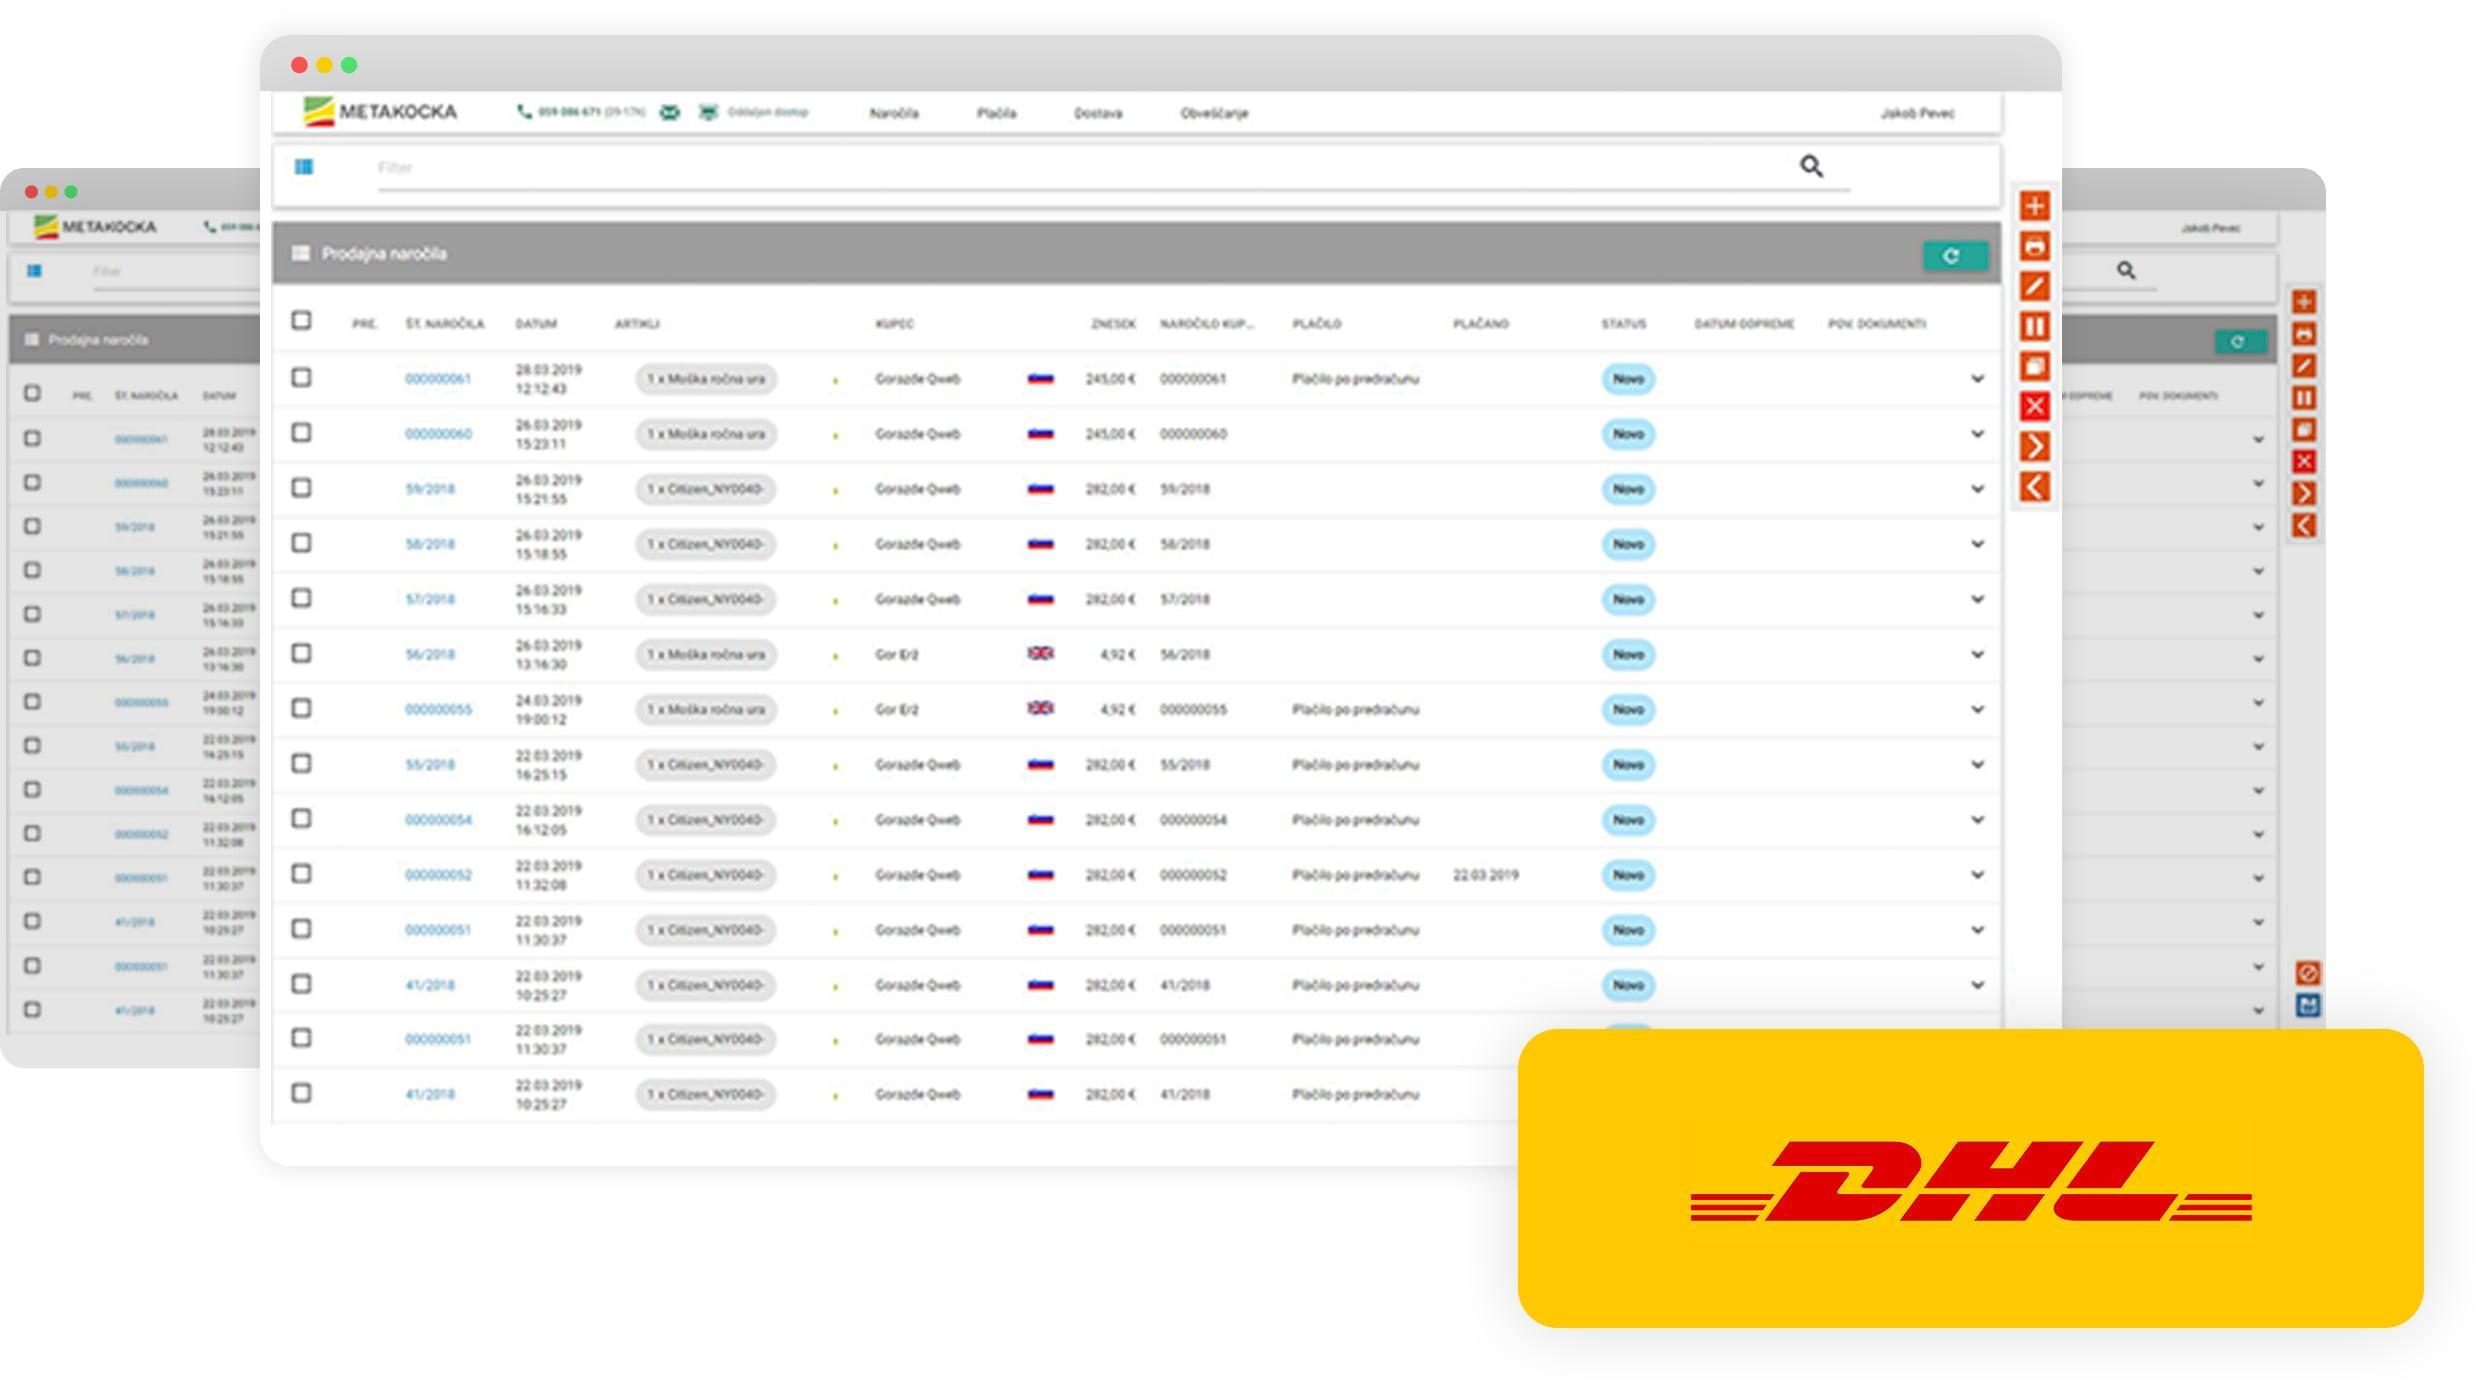This screenshot has width=2484, height=1388.
Task: Click the add plus icon in right background window
Action: 2304,302
